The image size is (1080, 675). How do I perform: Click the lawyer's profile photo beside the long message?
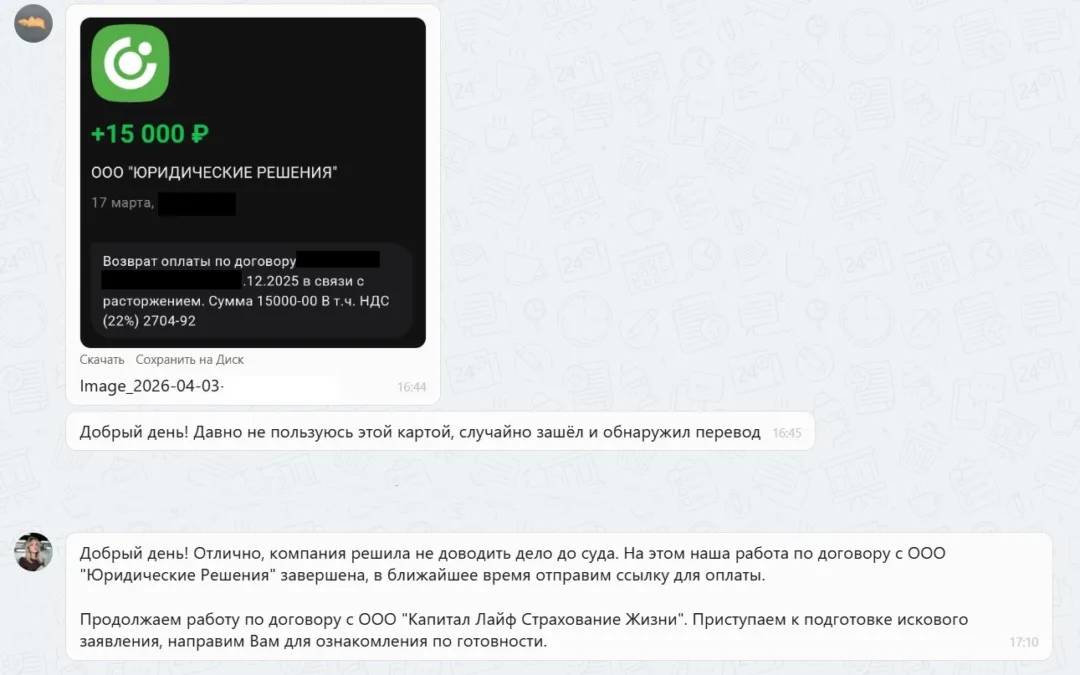pyautogui.click(x=33, y=552)
